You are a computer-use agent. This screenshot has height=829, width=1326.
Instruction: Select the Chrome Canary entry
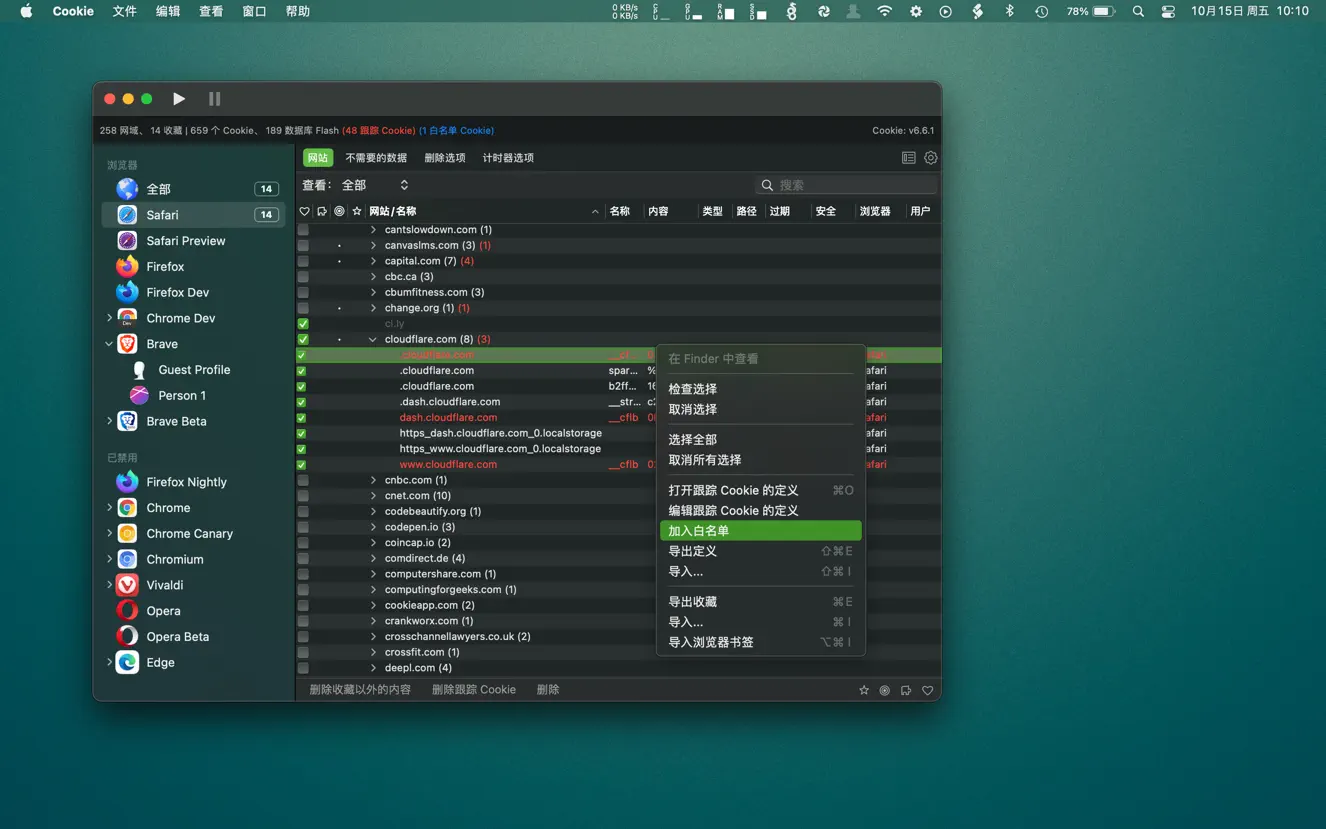pos(190,534)
